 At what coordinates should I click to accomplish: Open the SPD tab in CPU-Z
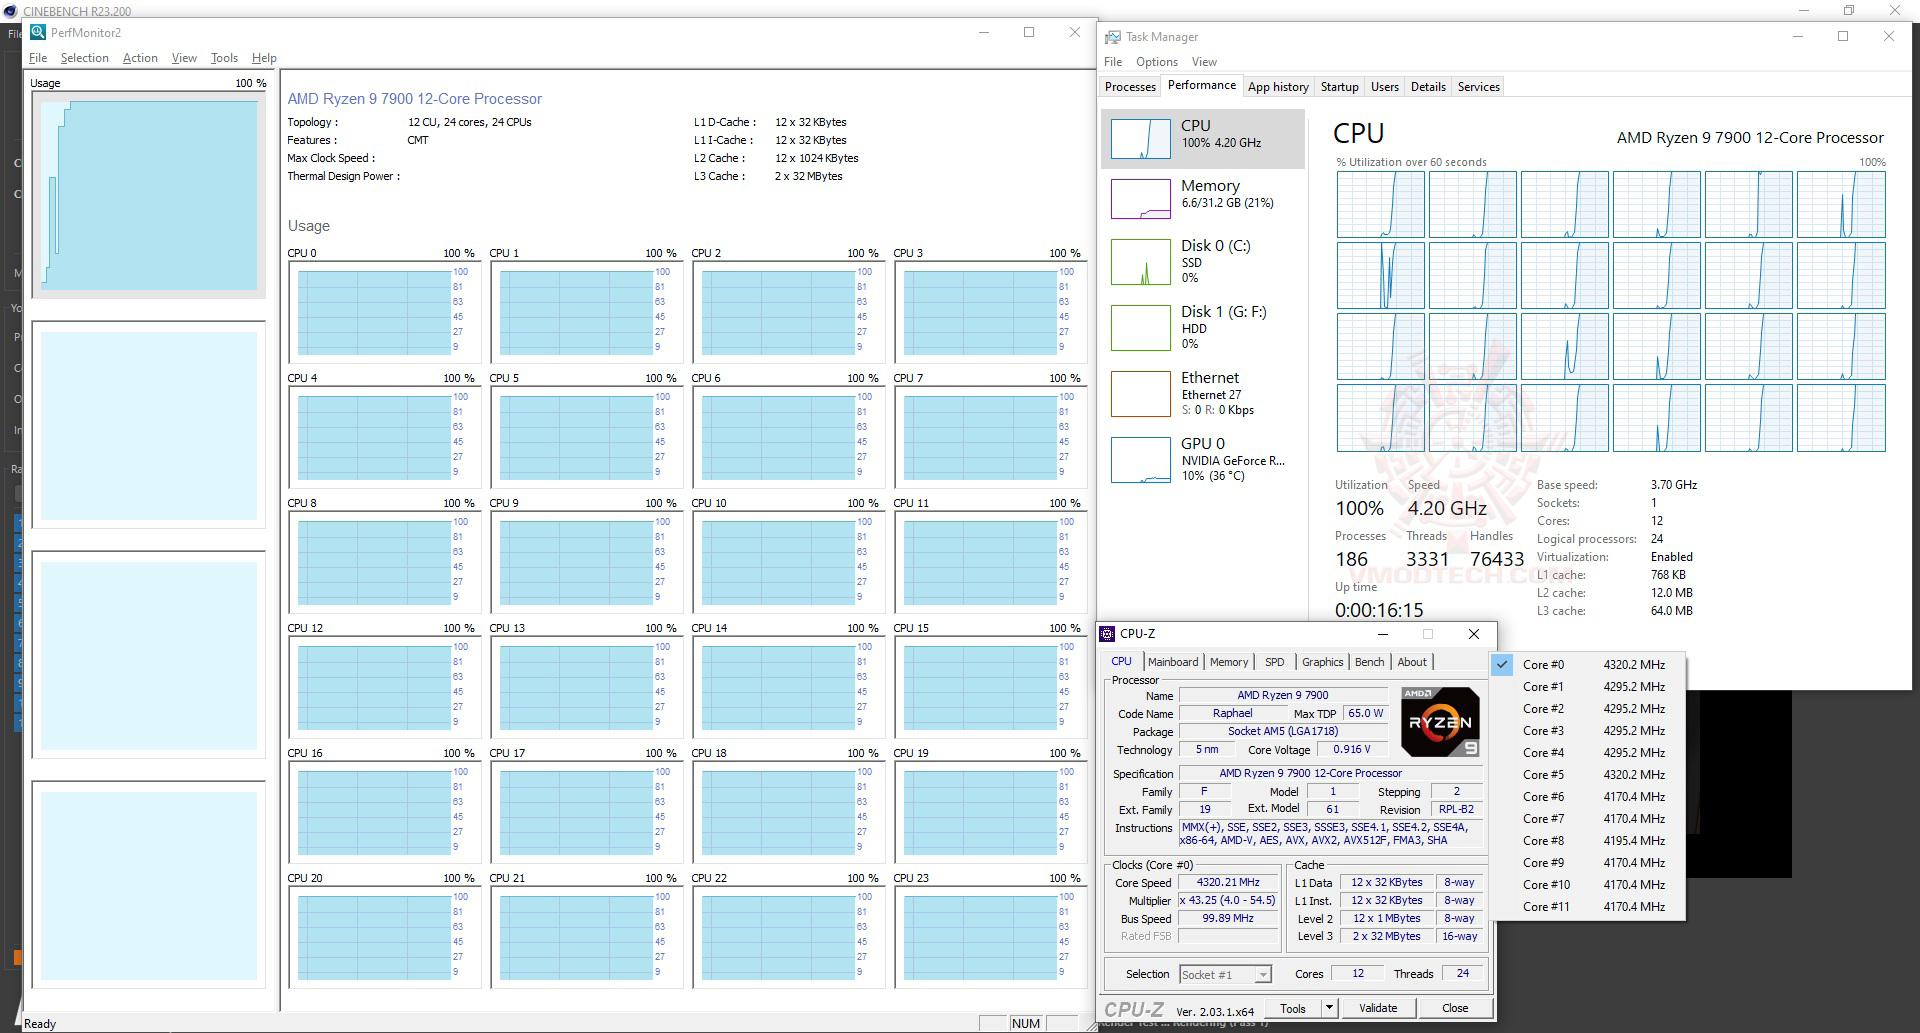click(x=1274, y=662)
